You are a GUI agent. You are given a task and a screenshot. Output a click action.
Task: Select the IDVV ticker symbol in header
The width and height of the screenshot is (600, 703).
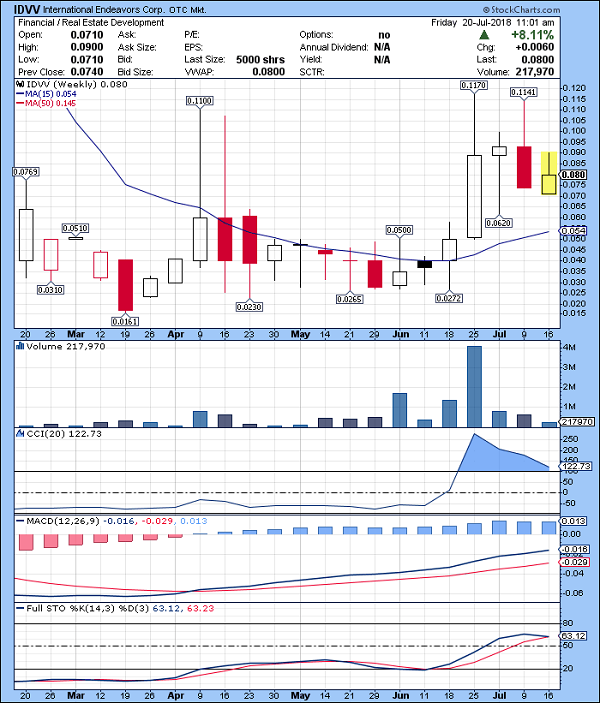[x=27, y=9]
